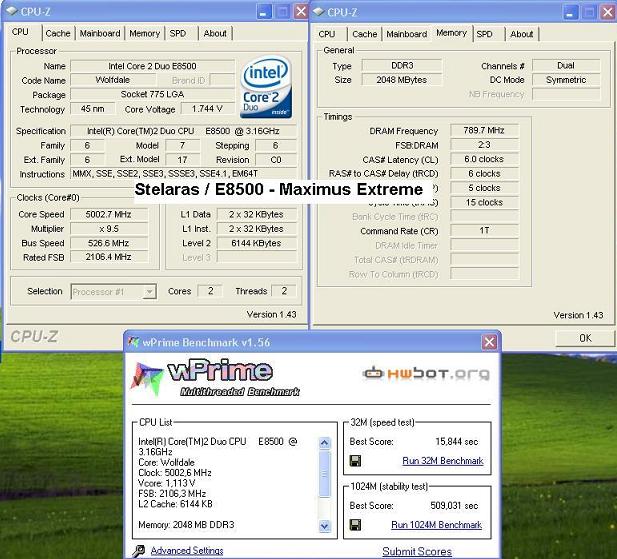Open Cache tab in right CPU-Z window
Image resolution: width=617 pixels, height=559 pixels.
[364, 34]
